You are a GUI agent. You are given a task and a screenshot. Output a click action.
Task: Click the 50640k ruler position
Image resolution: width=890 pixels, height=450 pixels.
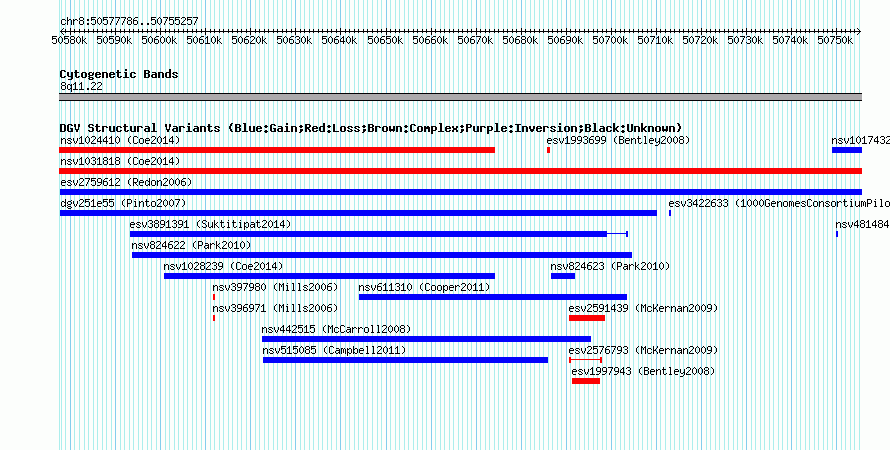(339, 40)
